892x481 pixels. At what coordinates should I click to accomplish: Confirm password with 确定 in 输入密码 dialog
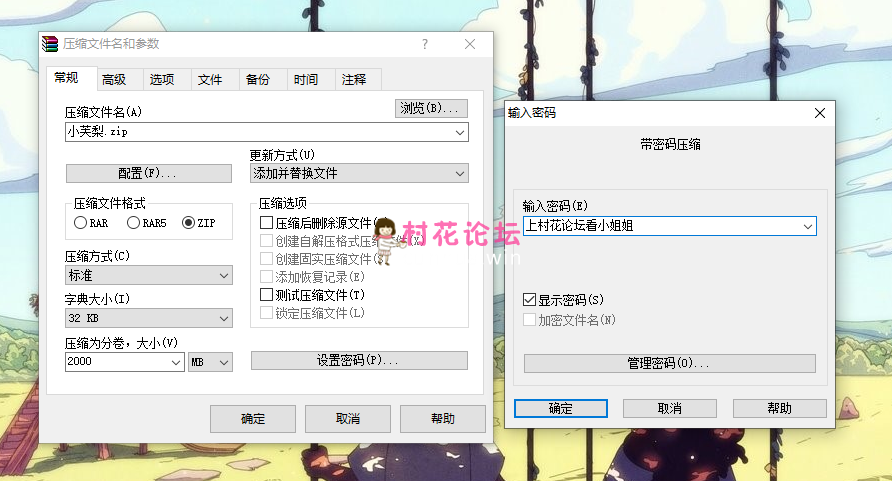561,408
